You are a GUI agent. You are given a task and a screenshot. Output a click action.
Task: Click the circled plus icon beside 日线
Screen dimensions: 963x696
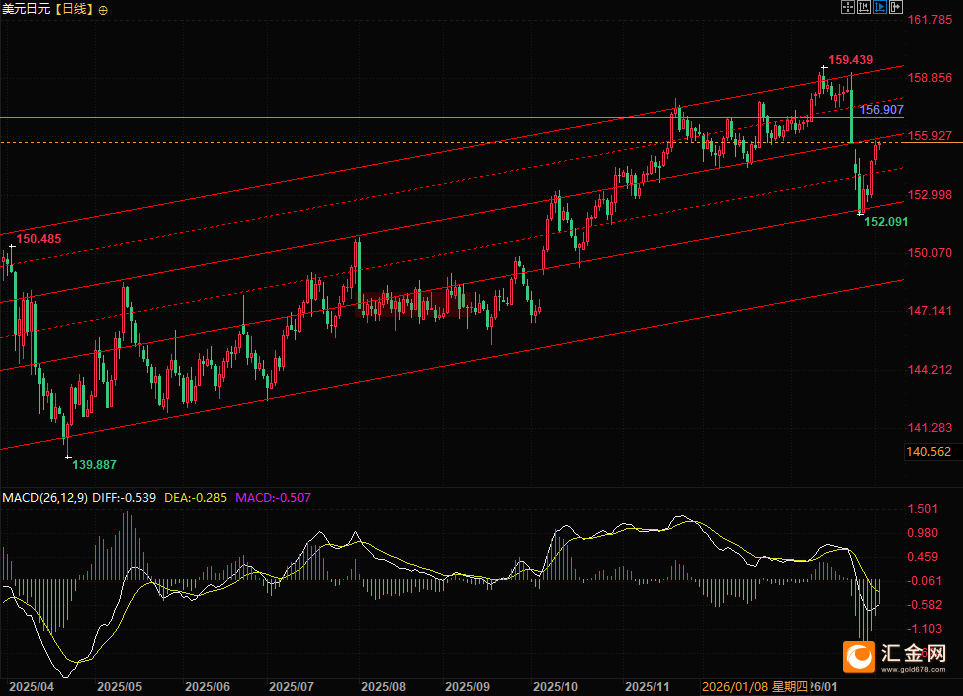point(104,9)
